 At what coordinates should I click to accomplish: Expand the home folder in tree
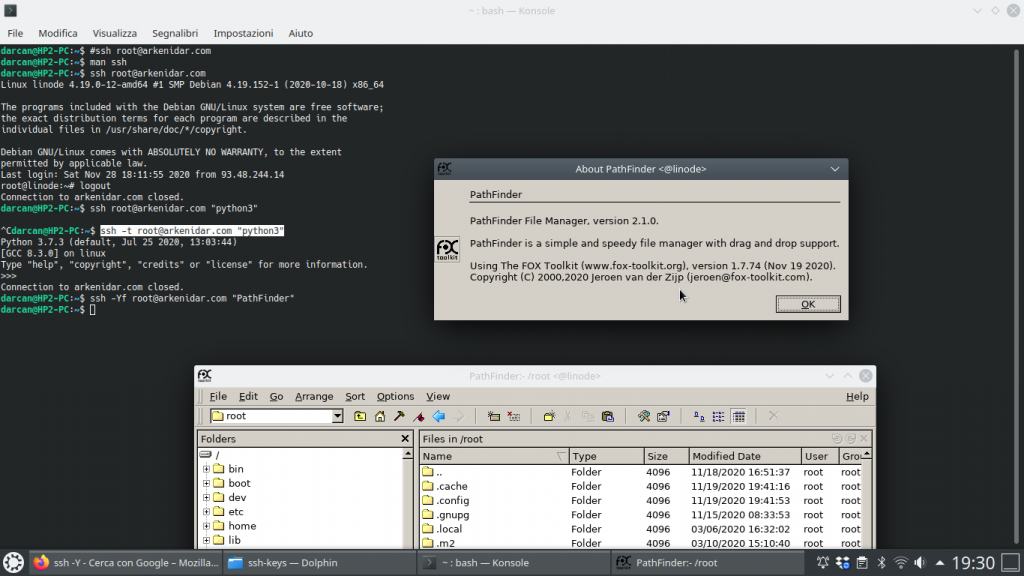click(x=206, y=526)
